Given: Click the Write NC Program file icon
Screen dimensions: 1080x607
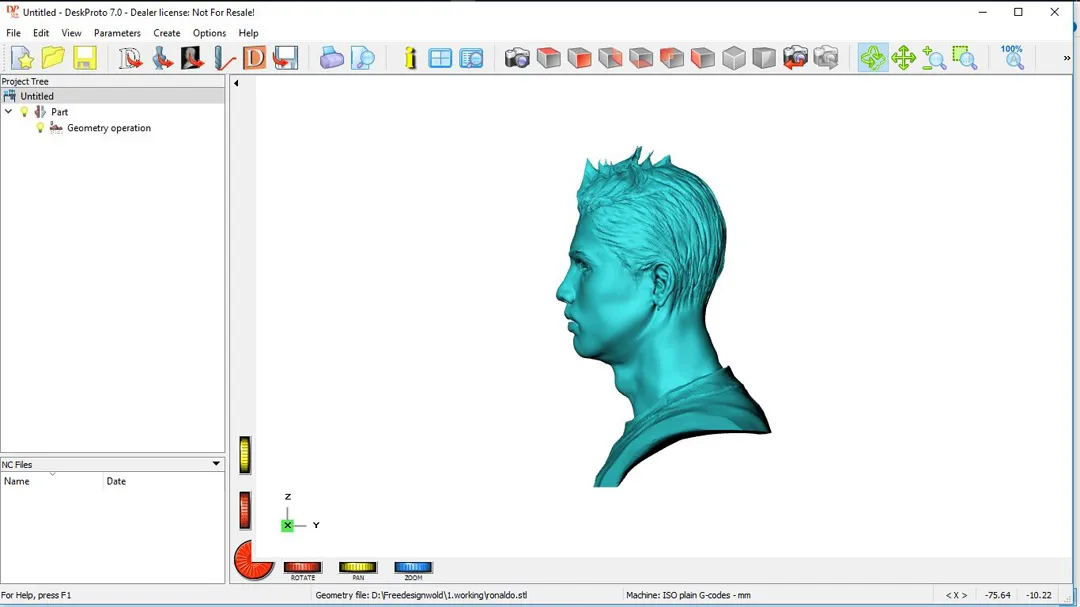Looking at the screenshot, I should click(x=286, y=58).
